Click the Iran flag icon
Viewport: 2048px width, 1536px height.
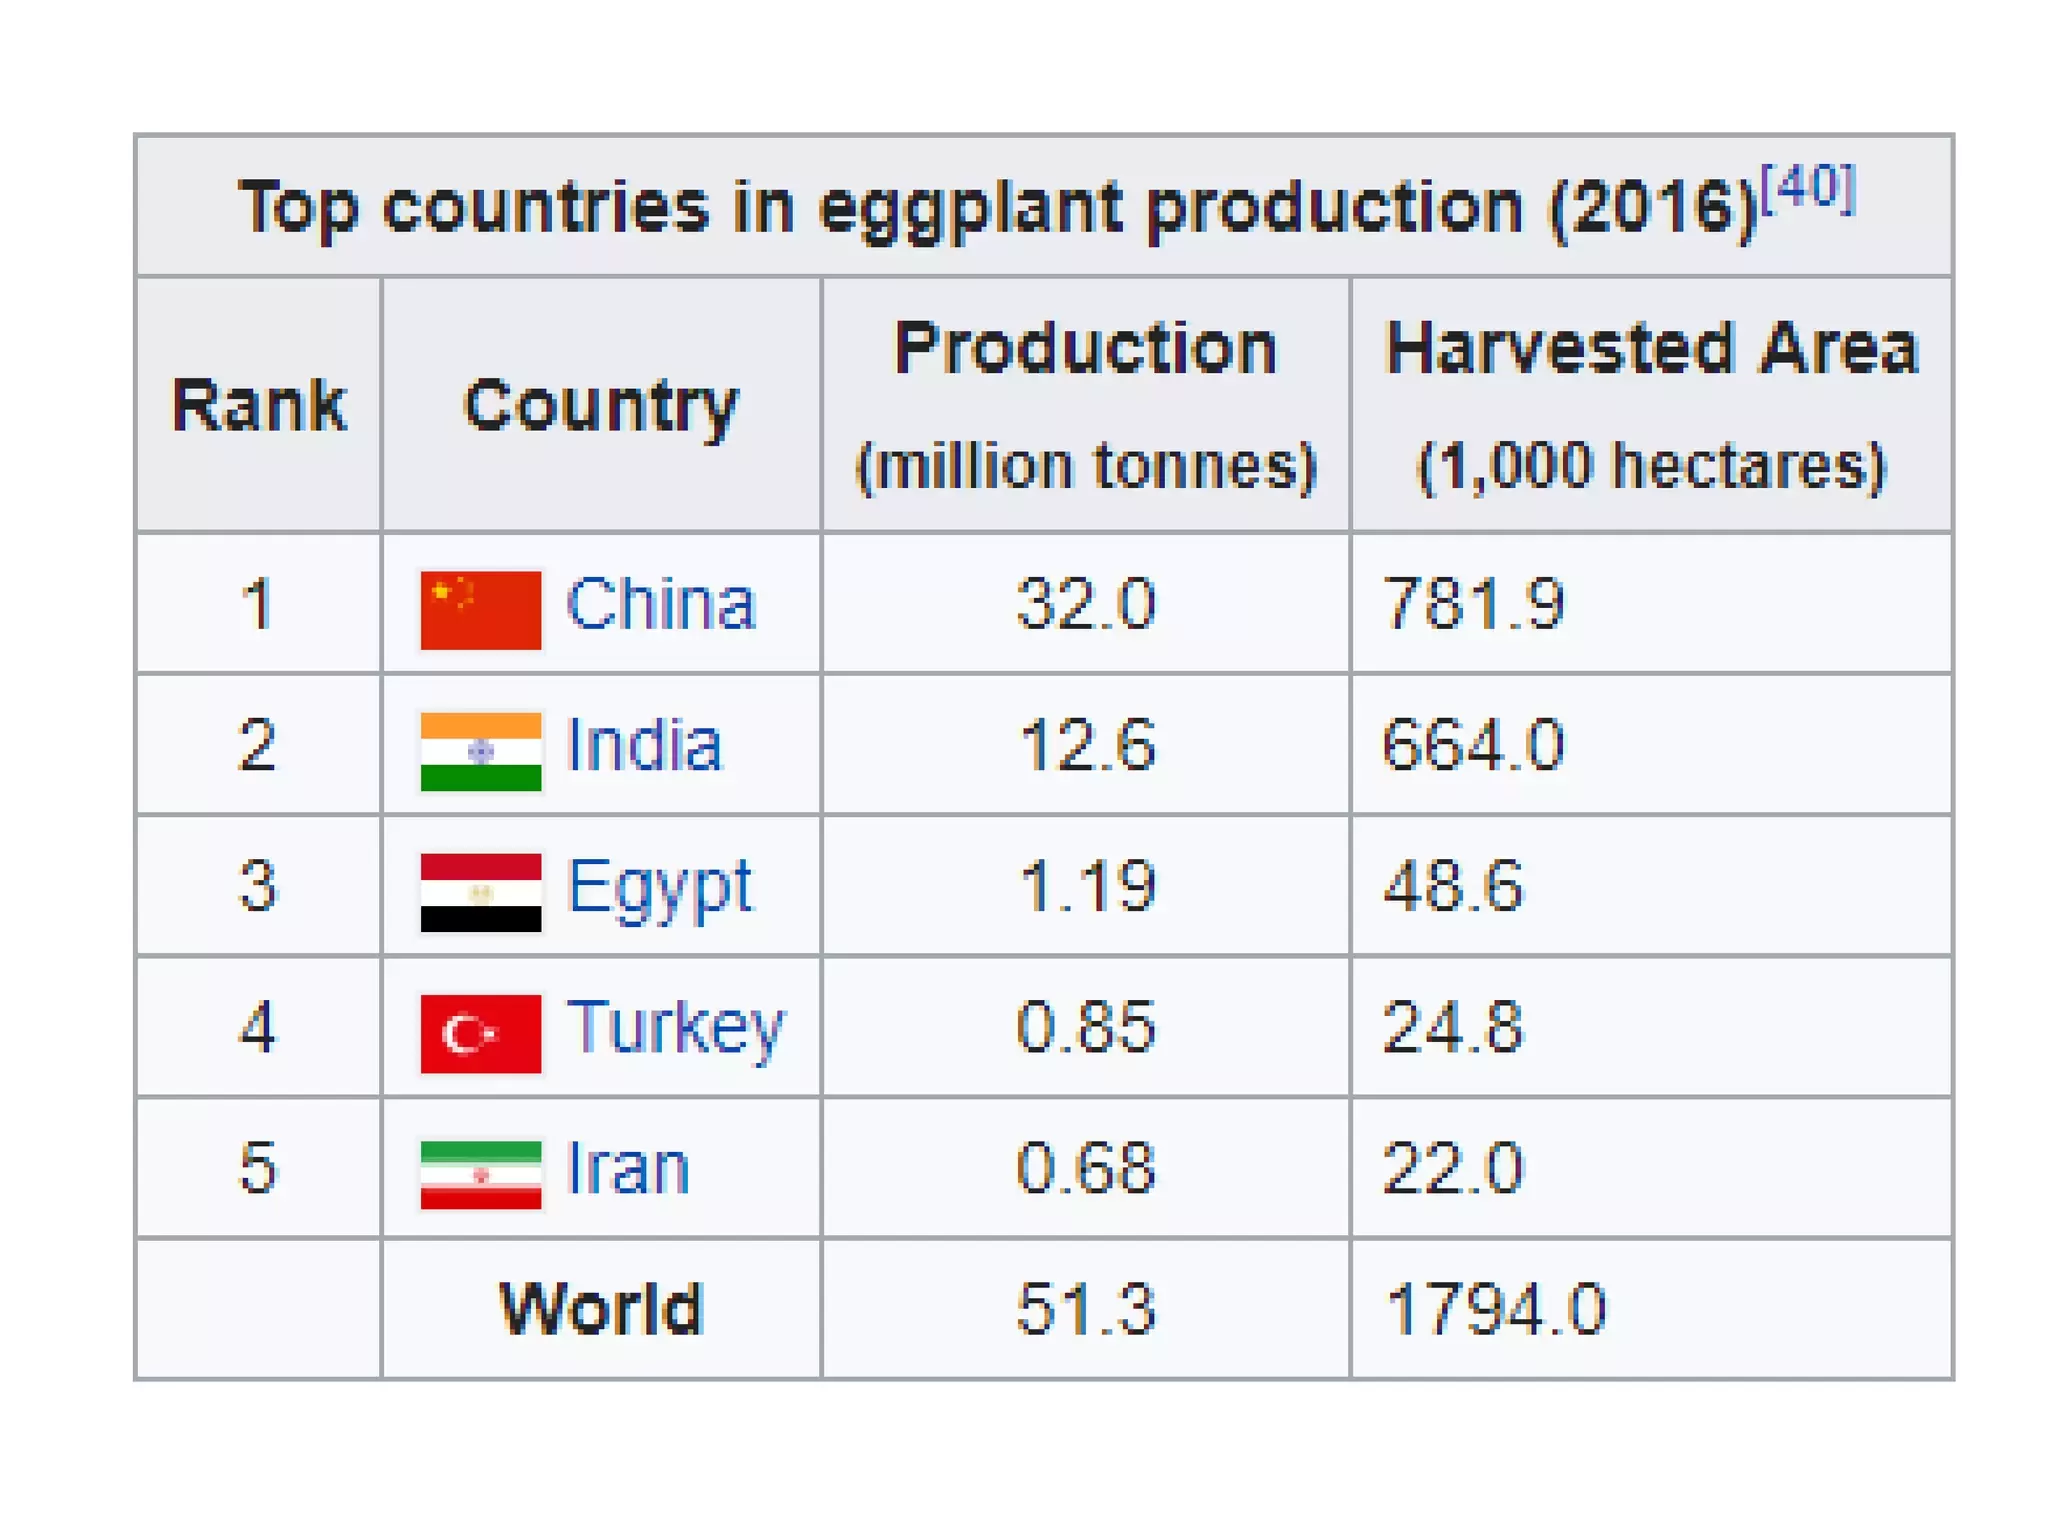(x=480, y=1174)
